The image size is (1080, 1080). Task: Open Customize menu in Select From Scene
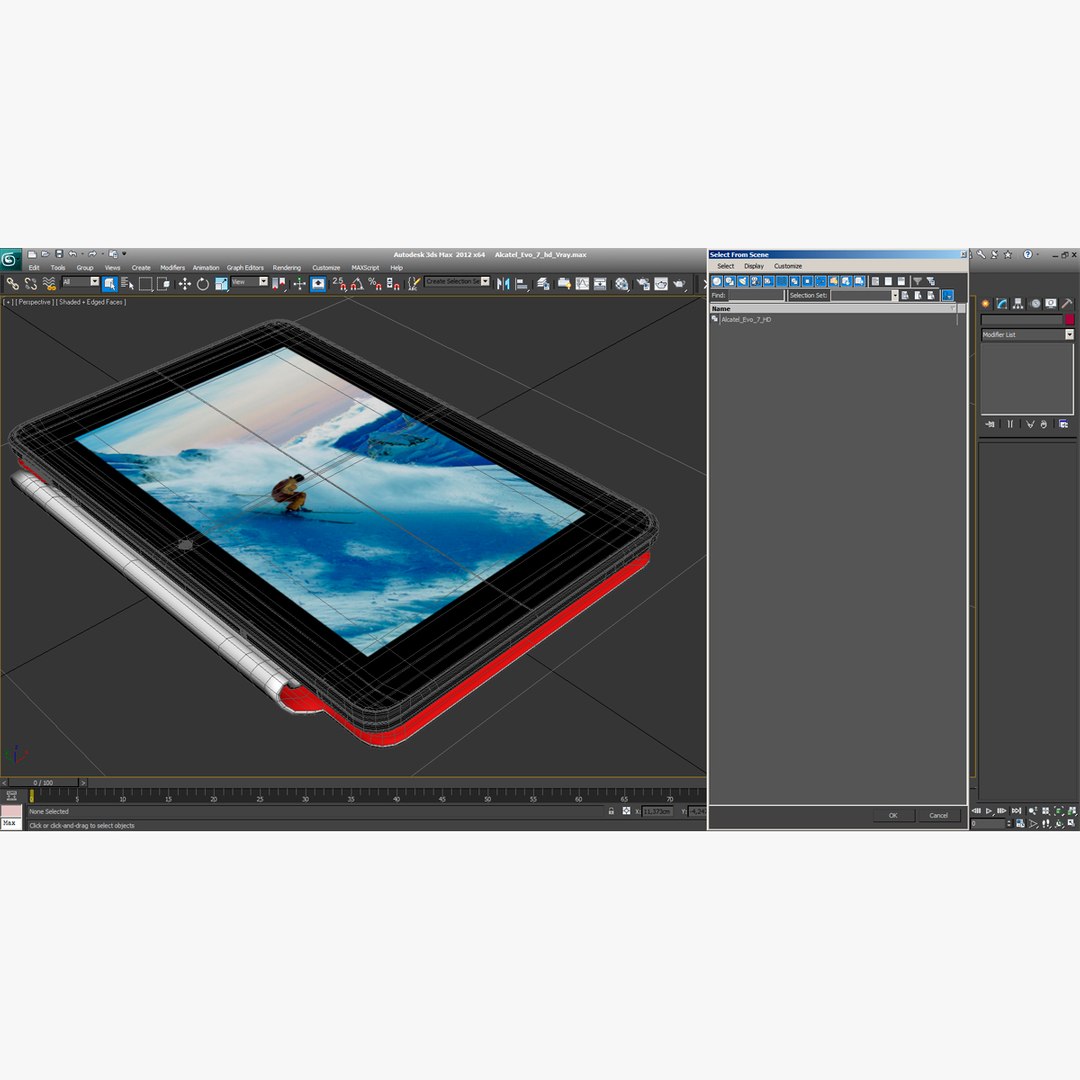pyautogui.click(x=788, y=266)
